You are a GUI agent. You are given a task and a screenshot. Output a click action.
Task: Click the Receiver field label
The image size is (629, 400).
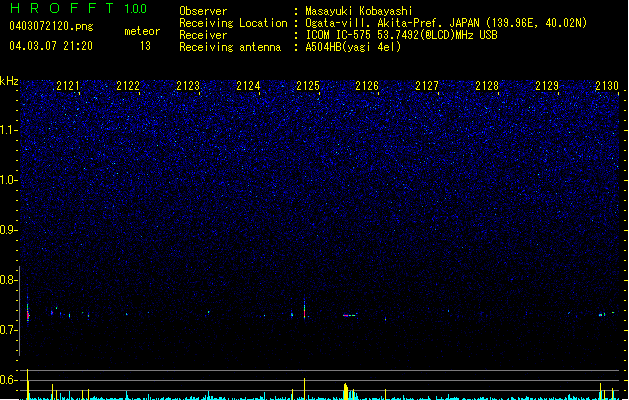(203, 35)
